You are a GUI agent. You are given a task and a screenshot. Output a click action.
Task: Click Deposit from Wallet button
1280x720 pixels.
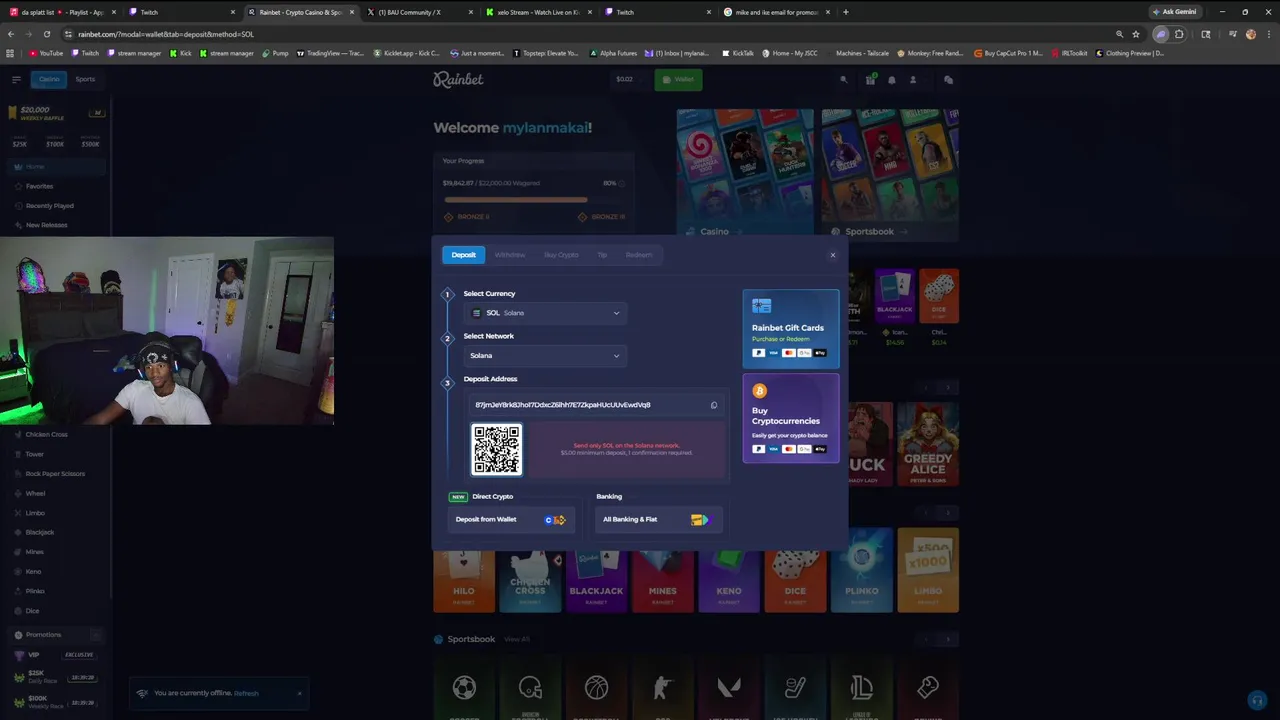pos(511,520)
